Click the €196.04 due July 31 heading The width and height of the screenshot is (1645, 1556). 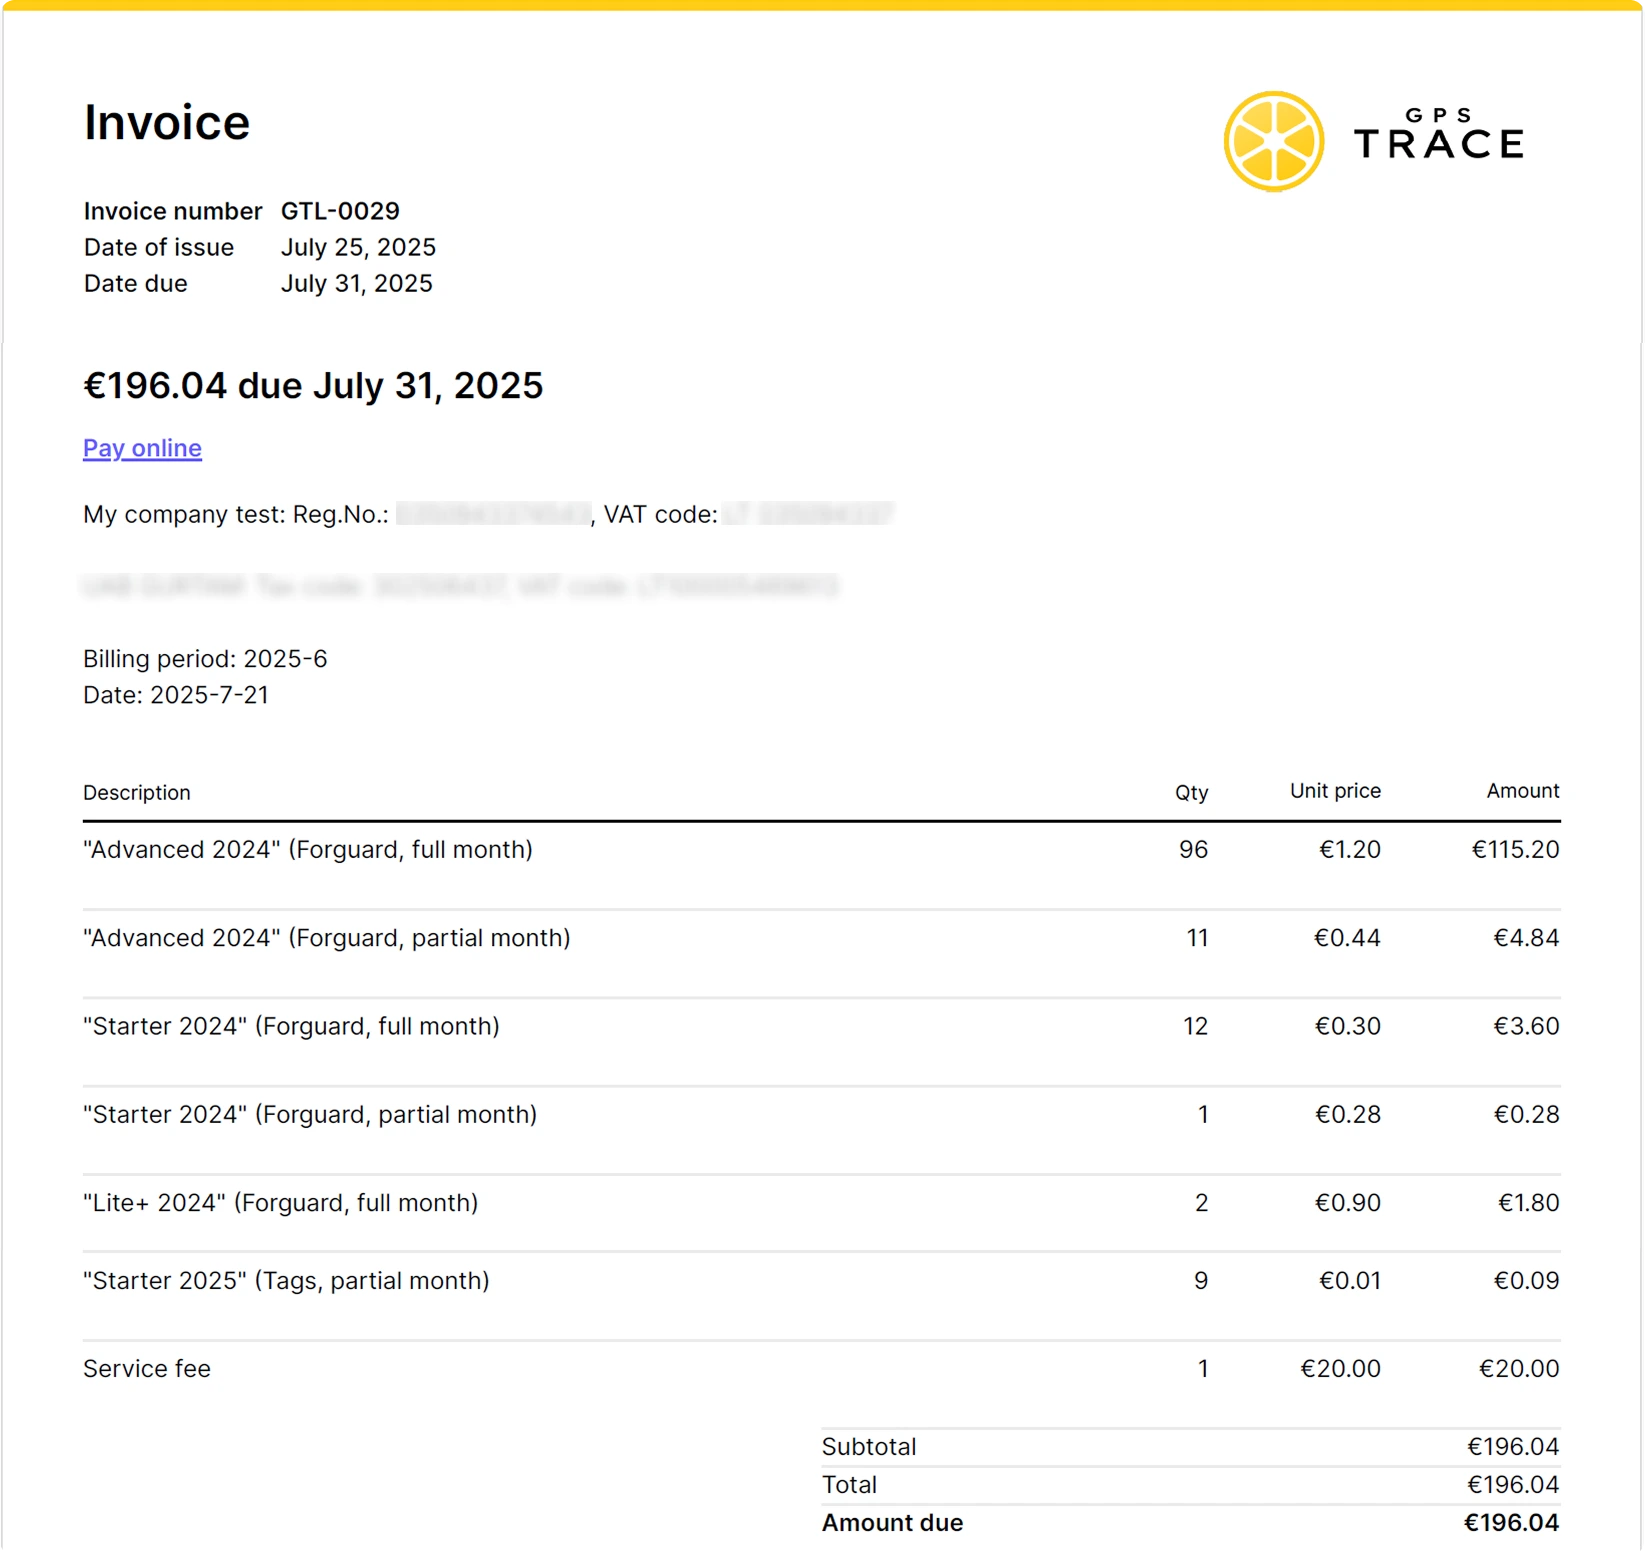tap(313, 385)
